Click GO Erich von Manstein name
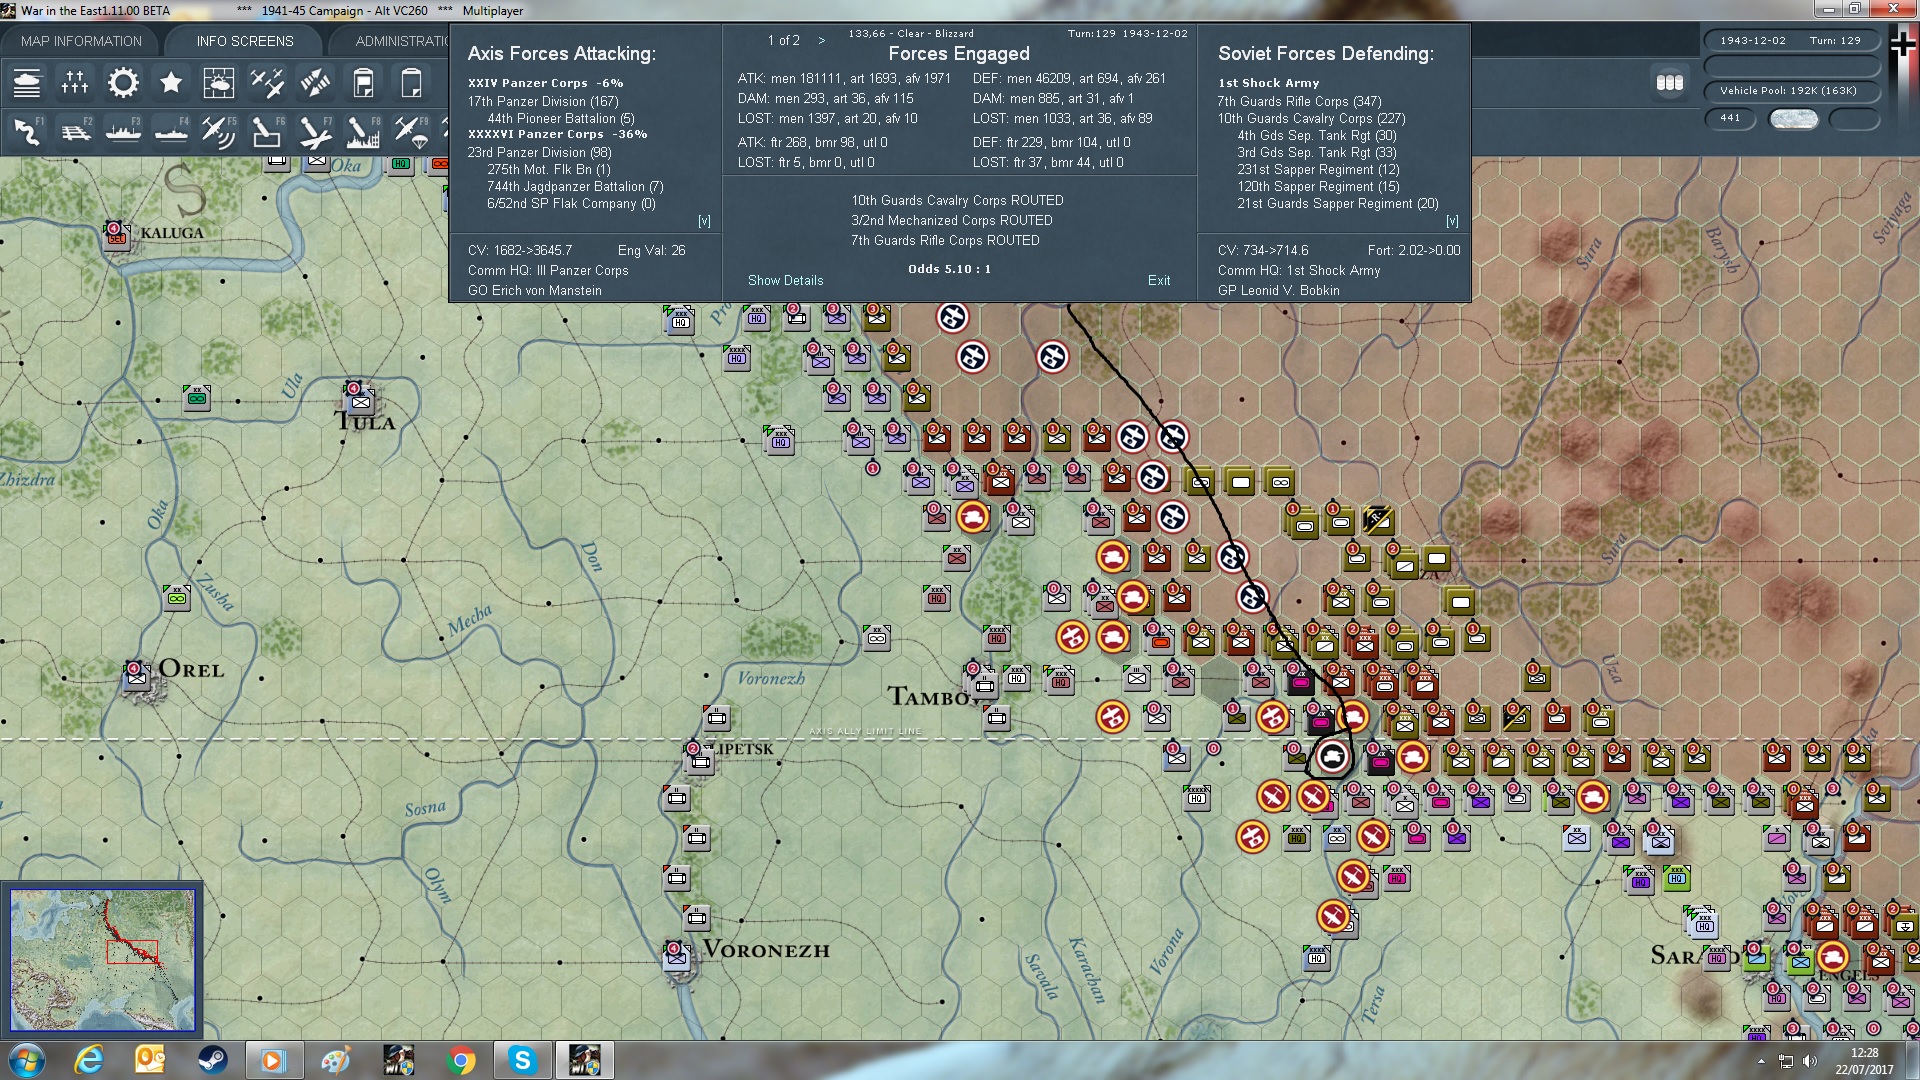The height and width of the screenshot is (1080, 1920). [x=535, y=290]
